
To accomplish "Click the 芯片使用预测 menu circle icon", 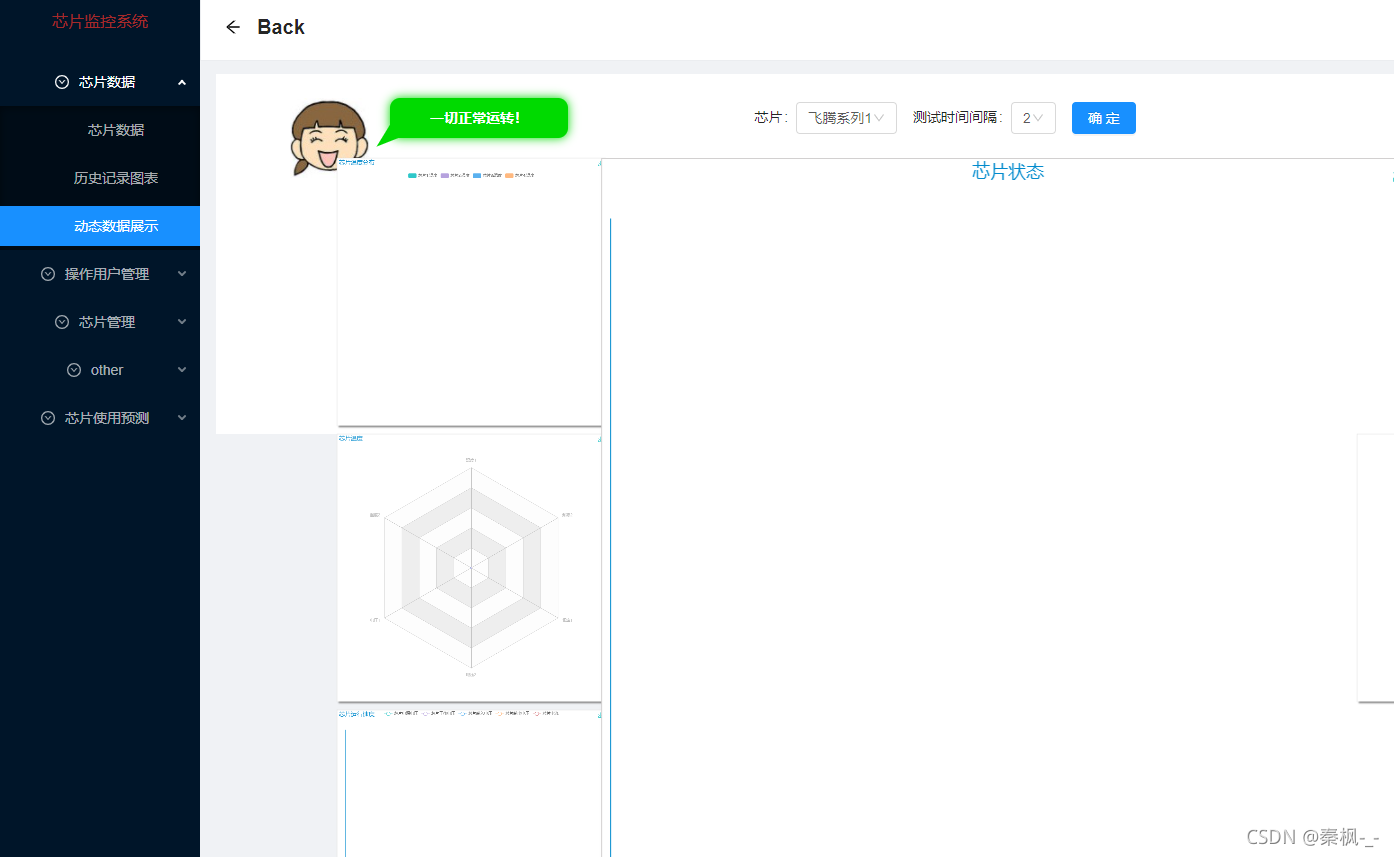I will [48, 418].
